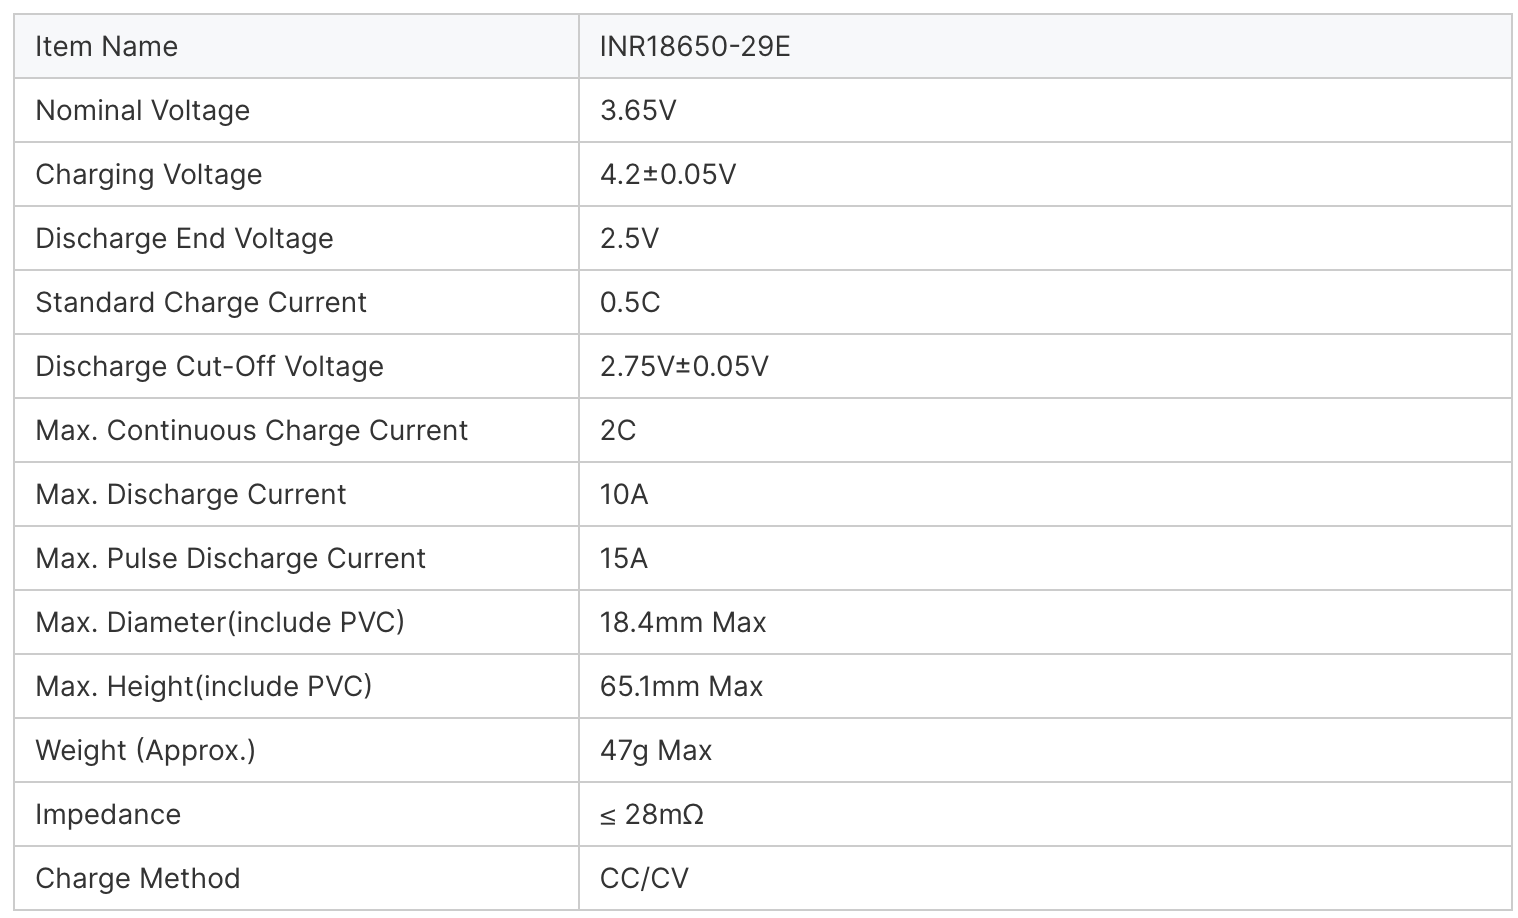Click the ≤ 28mΩ impedance value
This screenshot has width=1518, height=918.
click(652, 814)
